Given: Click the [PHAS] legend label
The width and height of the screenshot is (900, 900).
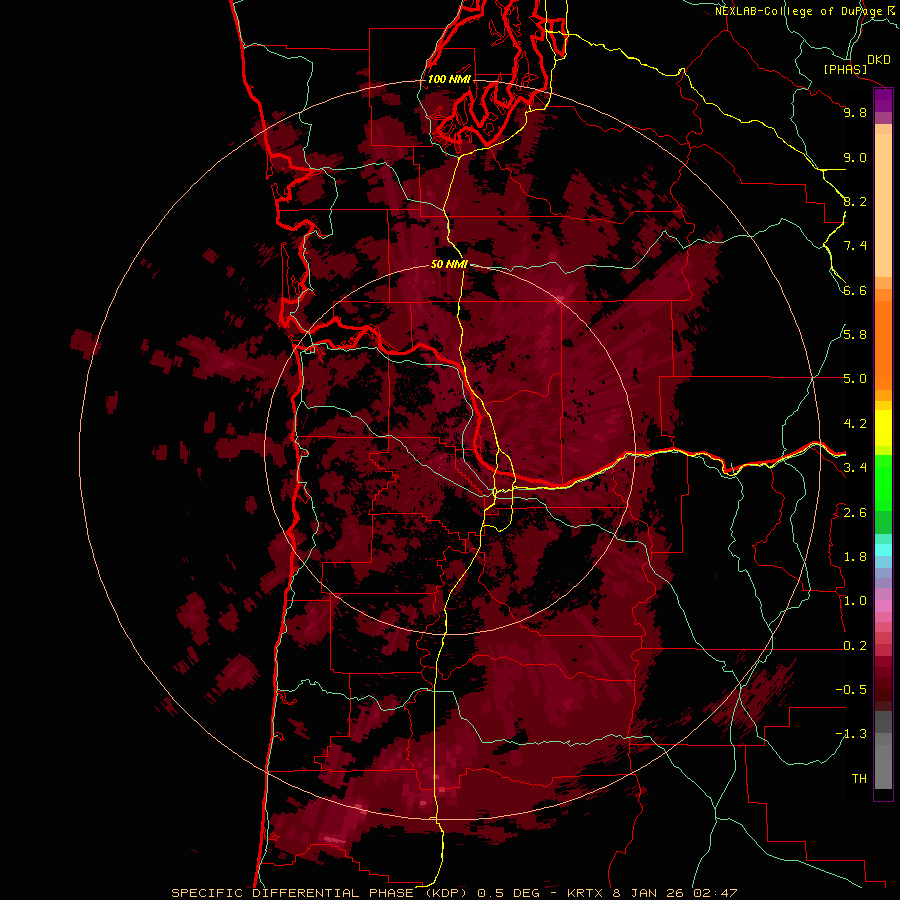Looking at the screenshot, I should [845, 70].
